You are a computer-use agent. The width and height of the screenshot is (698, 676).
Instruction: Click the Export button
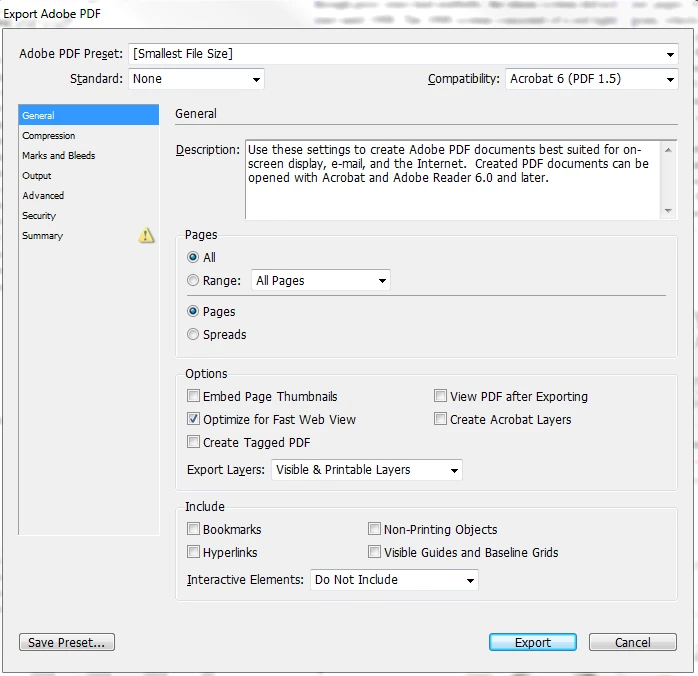tap(533, 642)
